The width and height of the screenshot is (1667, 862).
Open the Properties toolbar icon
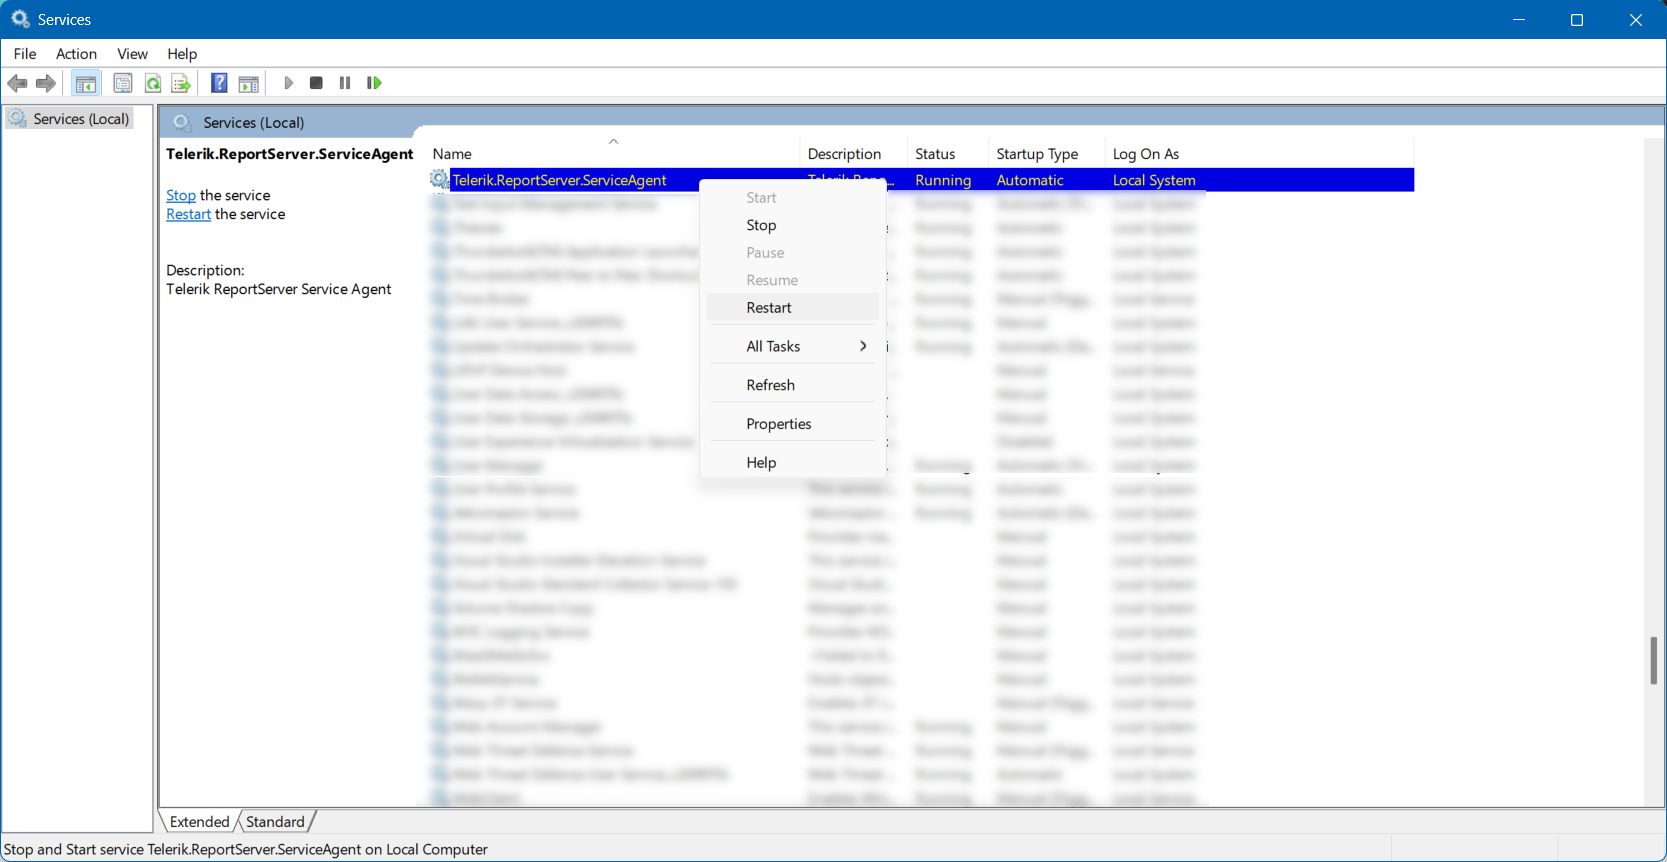click(x=123, y=83)
